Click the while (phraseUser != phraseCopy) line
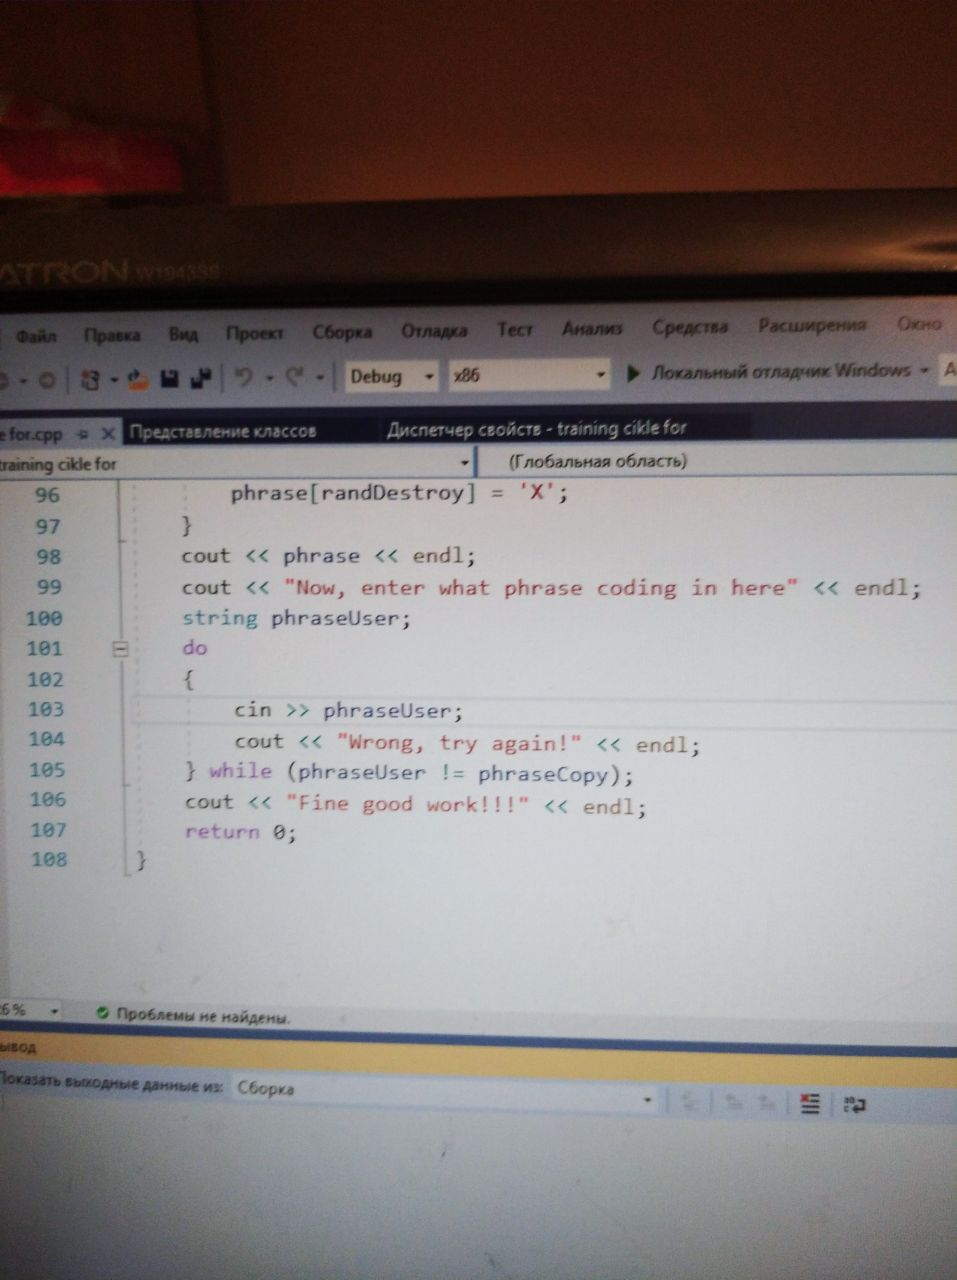This screenshot has height=1280, width=957. coord(409,773)
